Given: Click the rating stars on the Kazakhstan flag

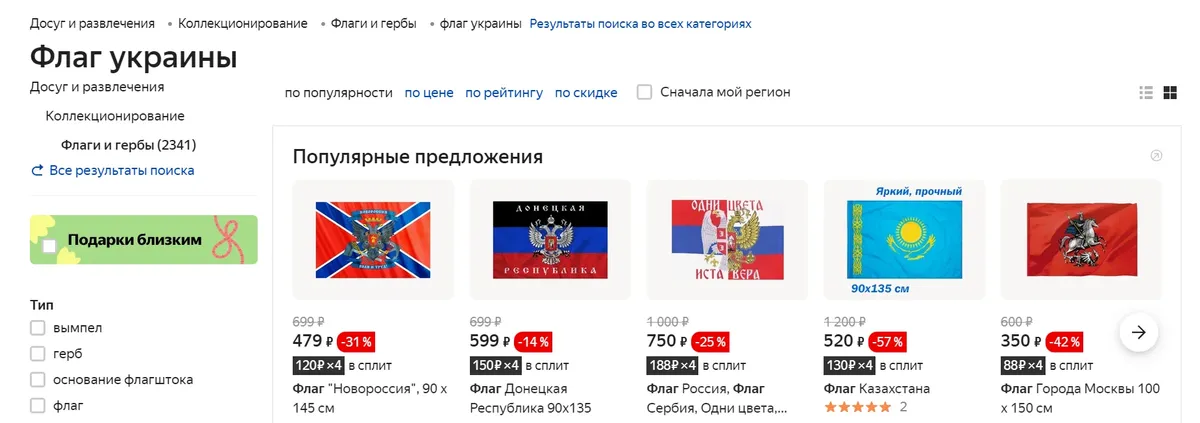Looking at the screenshot, I should pyautogui.click(x=857, y=407).
